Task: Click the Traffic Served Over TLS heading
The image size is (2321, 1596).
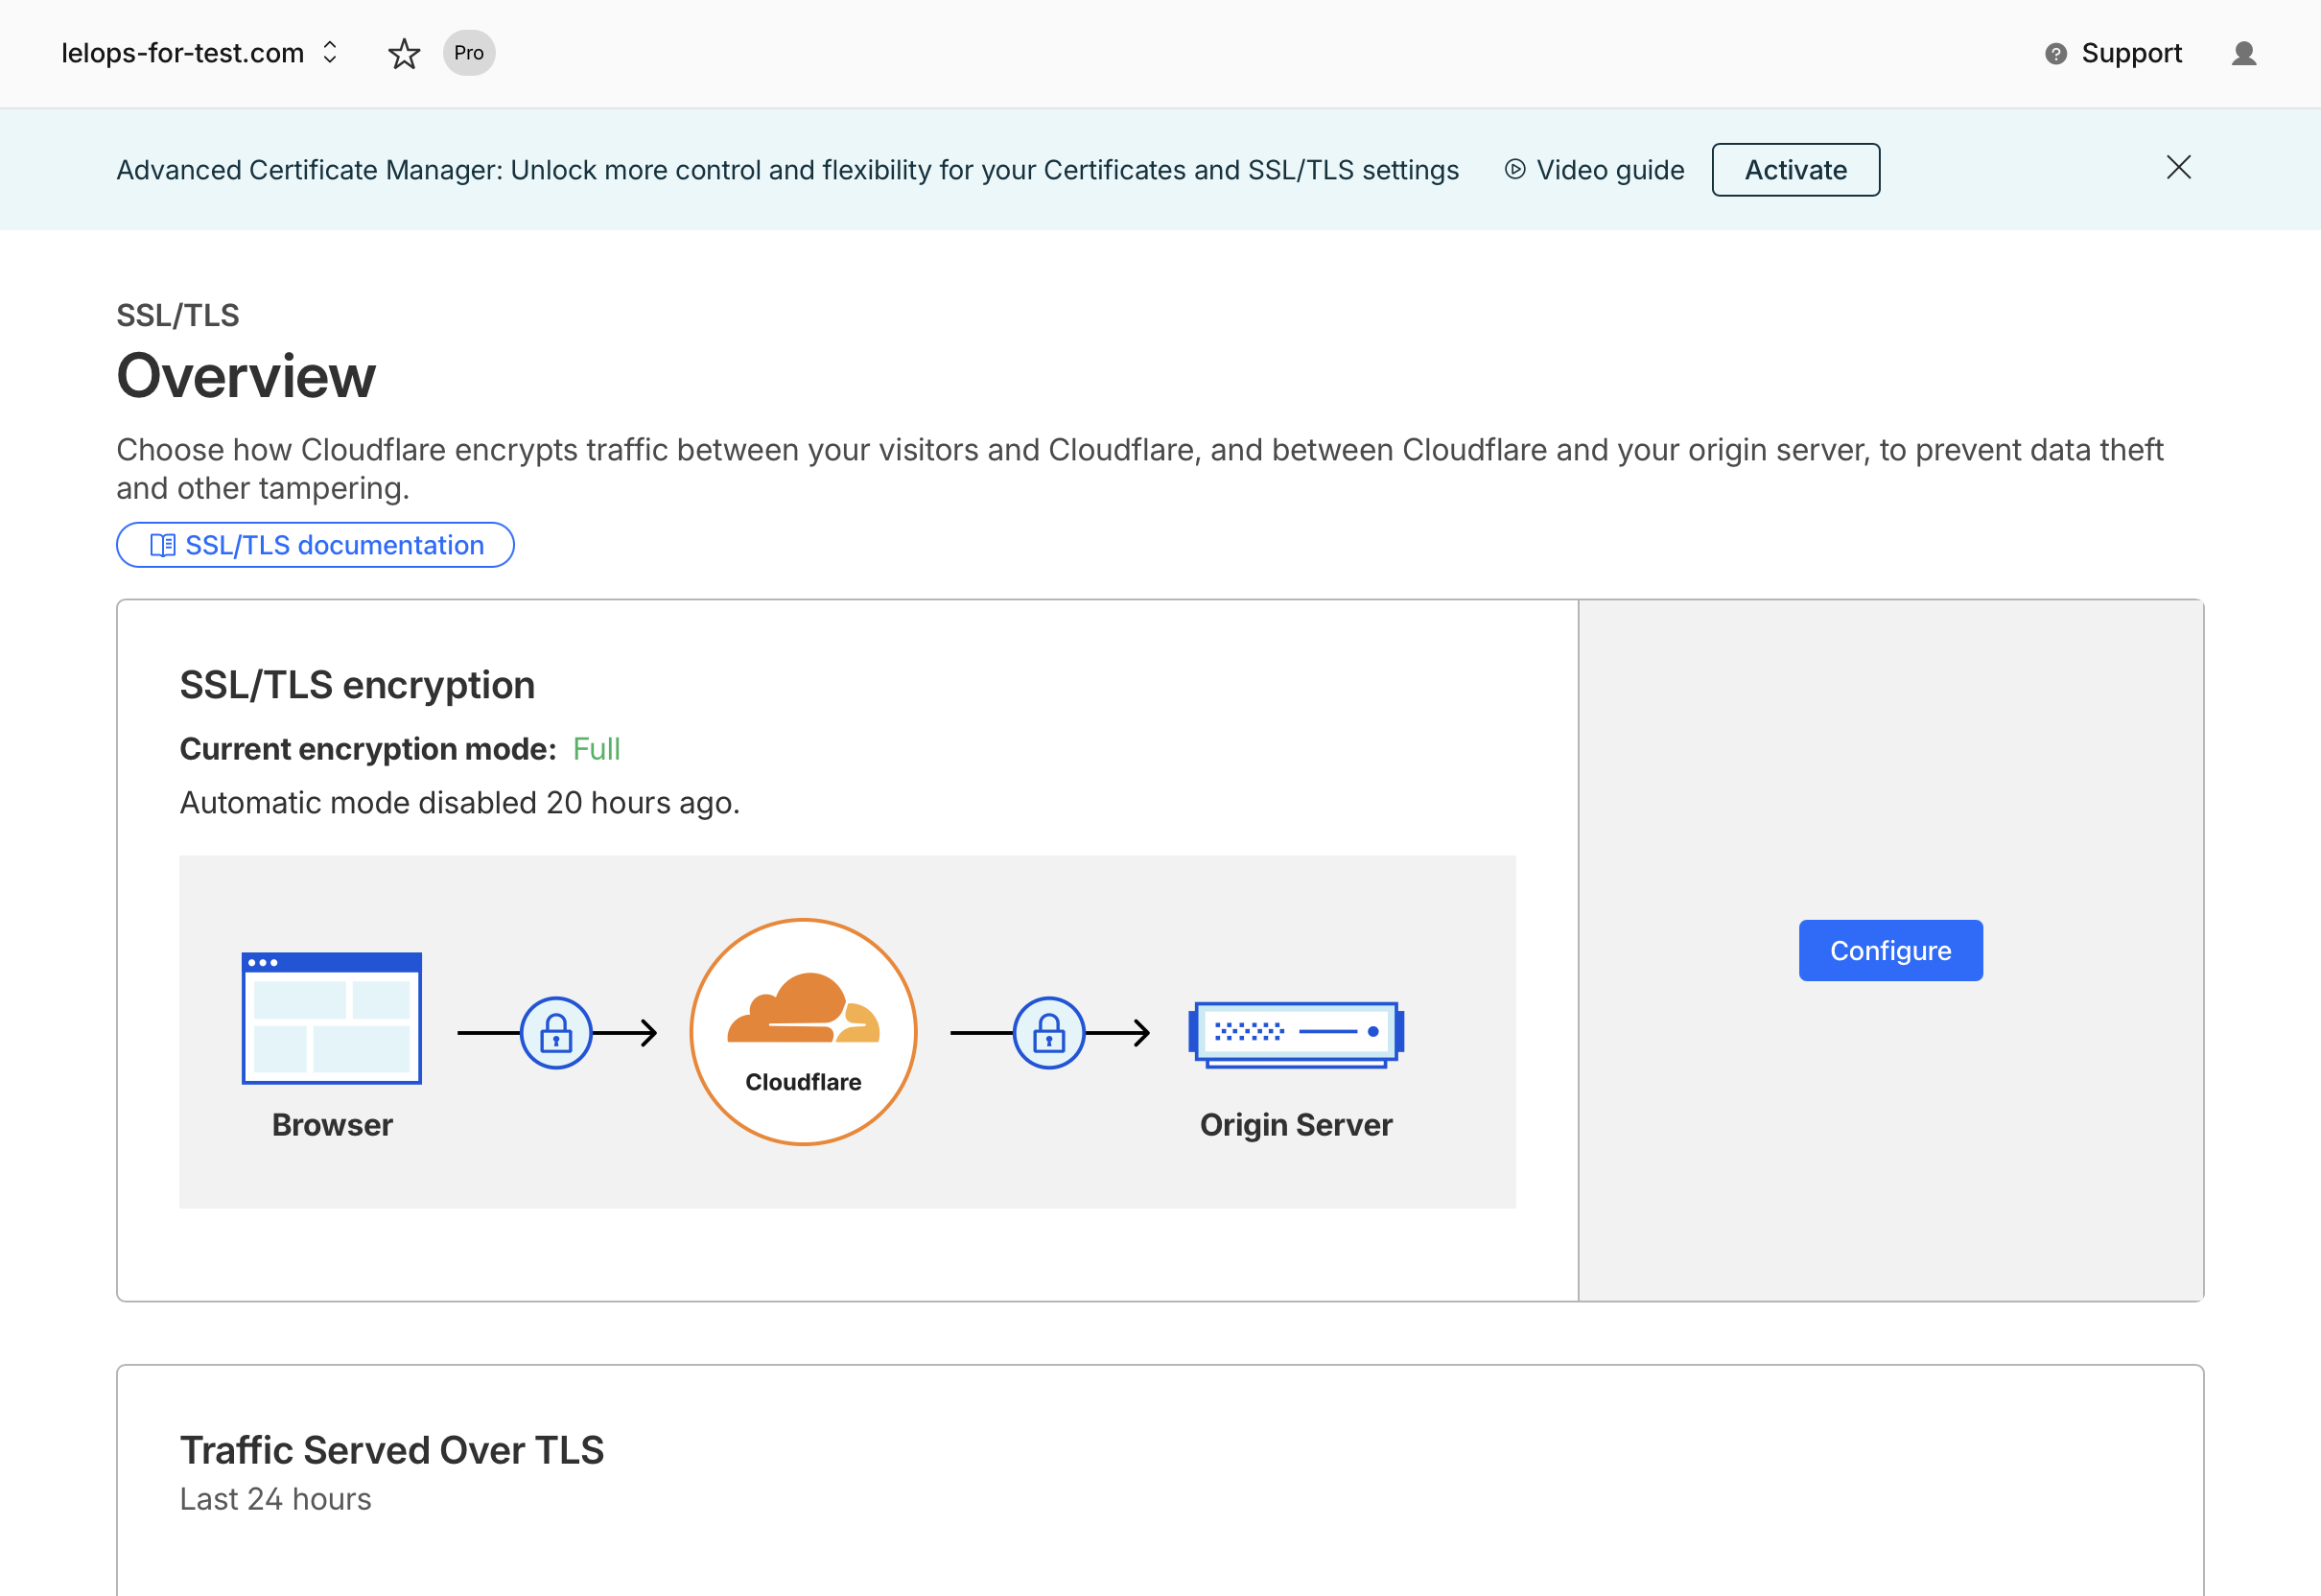Action: pos(392,1451)
